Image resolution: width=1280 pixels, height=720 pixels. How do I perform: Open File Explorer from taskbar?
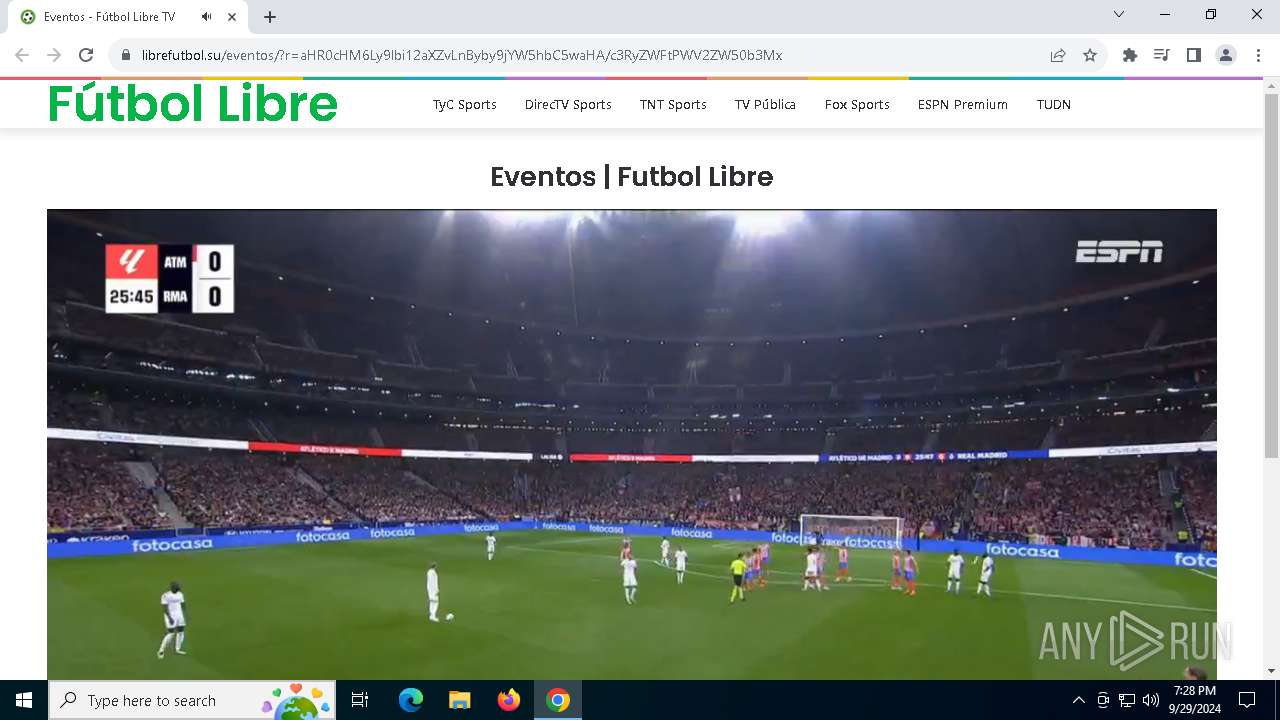point(459,700)
